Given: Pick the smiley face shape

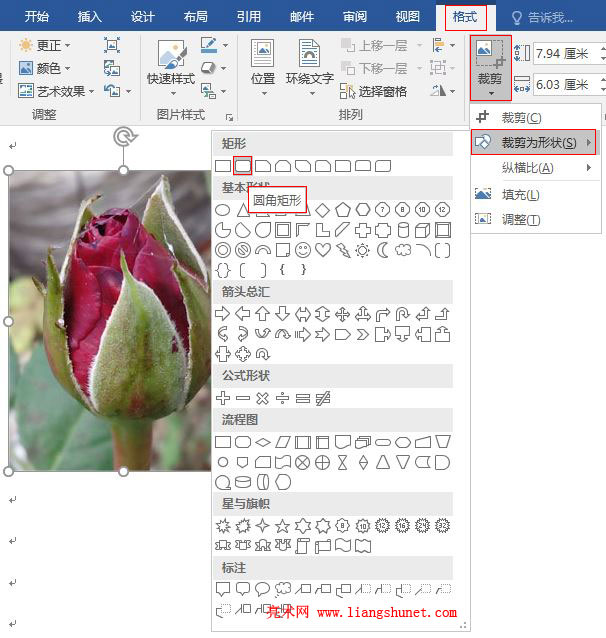Looking at the screenshot, I should 303,250.
